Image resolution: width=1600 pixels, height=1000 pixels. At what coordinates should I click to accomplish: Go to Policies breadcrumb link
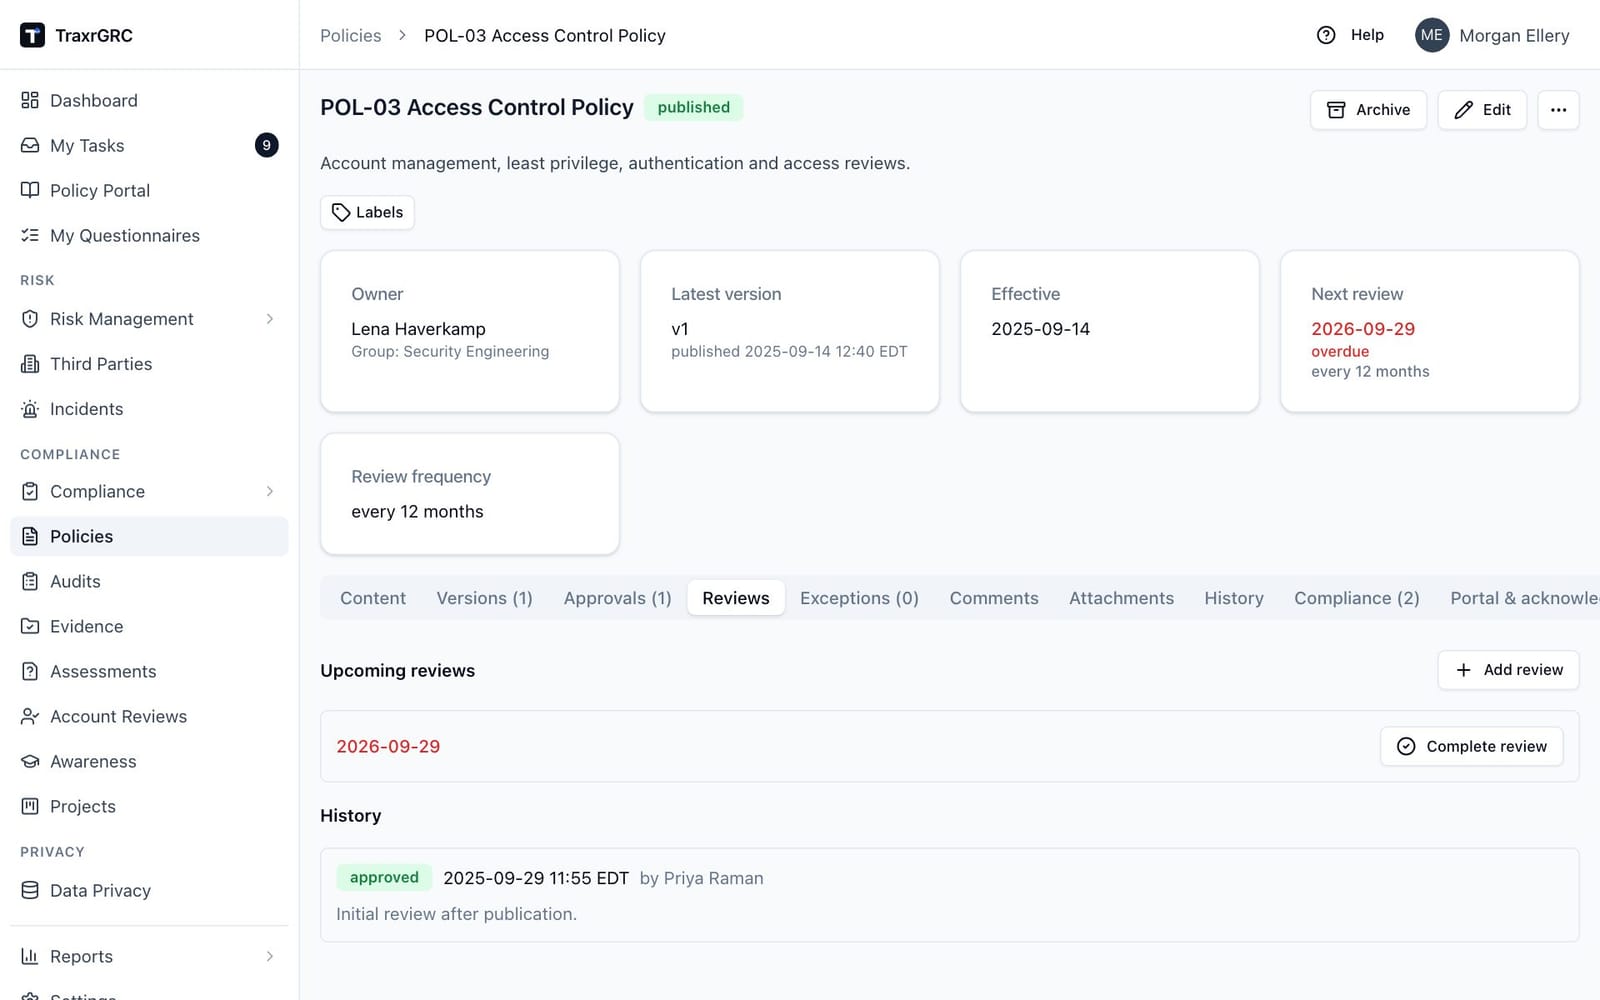point(350,35)
